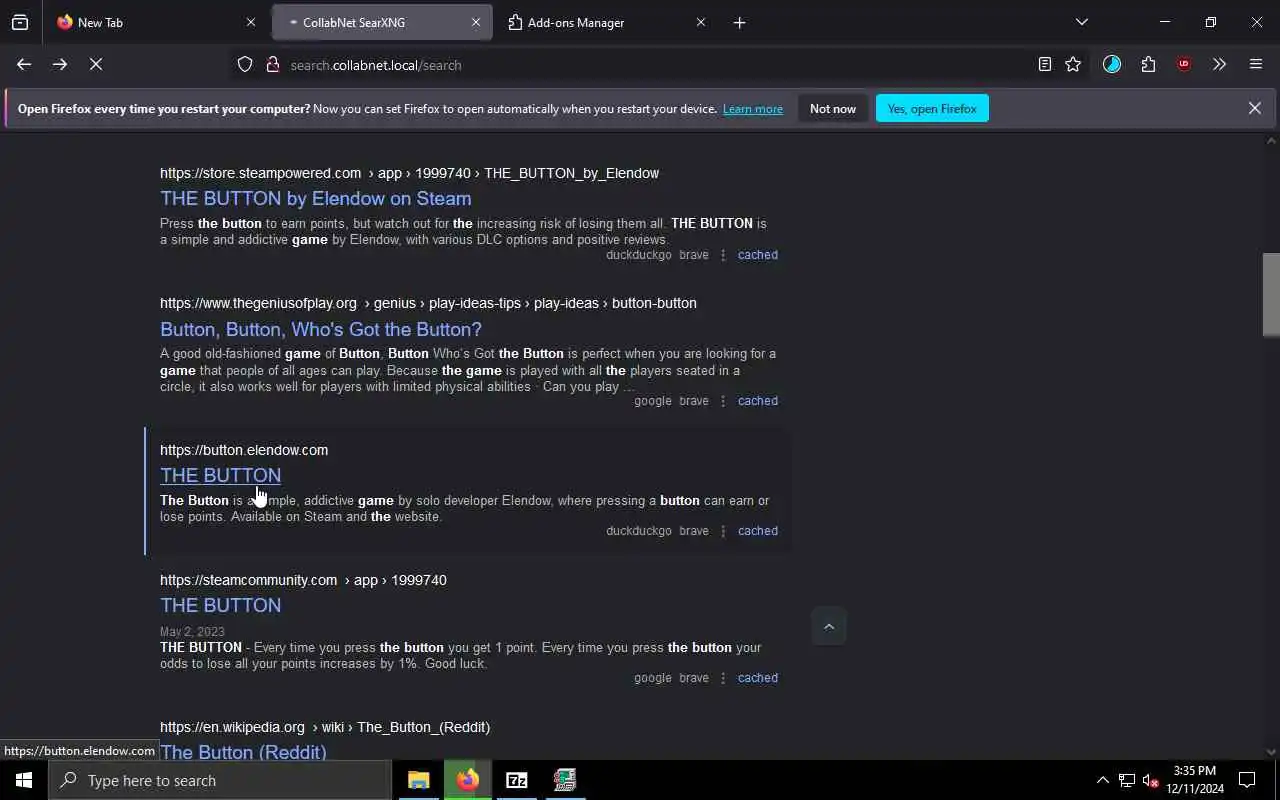Open cached copy of button.elendow.com result
The width and height of the screenshot is (1280, 800).
click(758, 531)
